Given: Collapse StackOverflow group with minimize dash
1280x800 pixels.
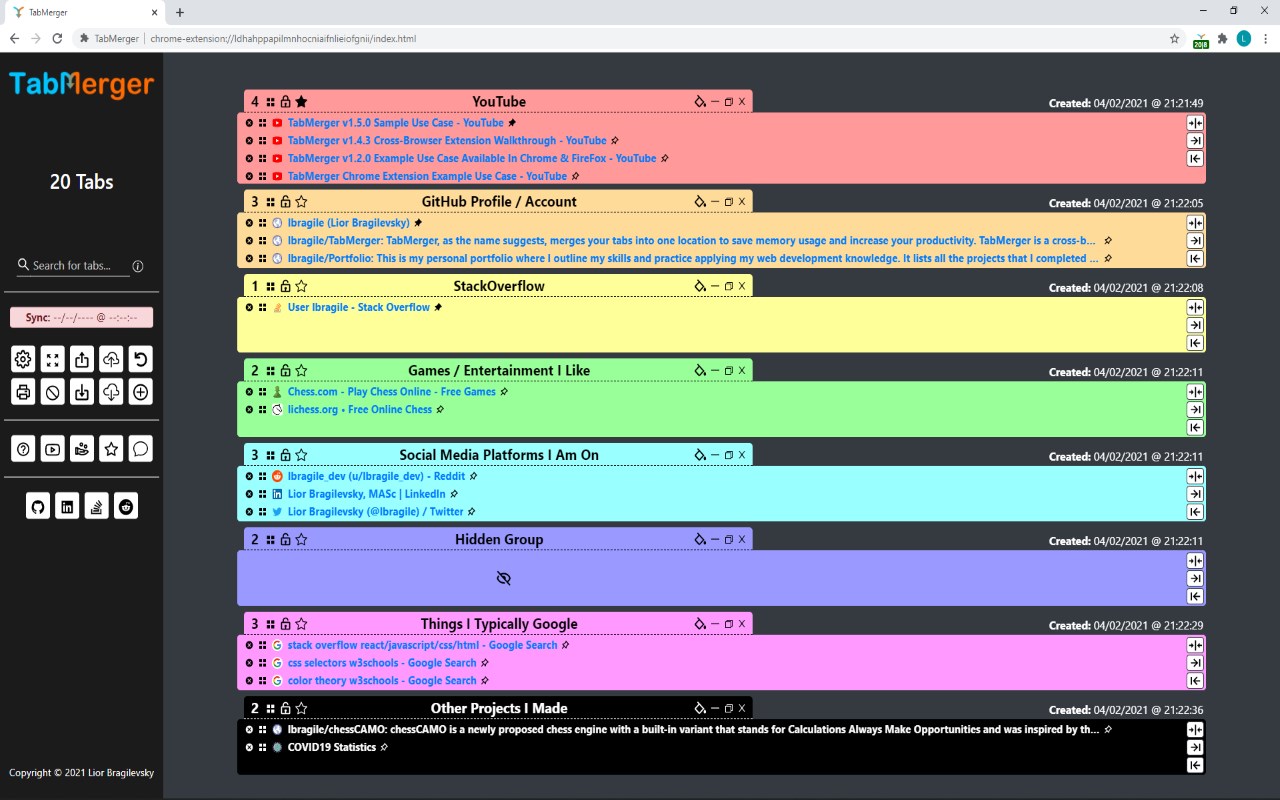Looking at the screenshot, I should 715,286.
